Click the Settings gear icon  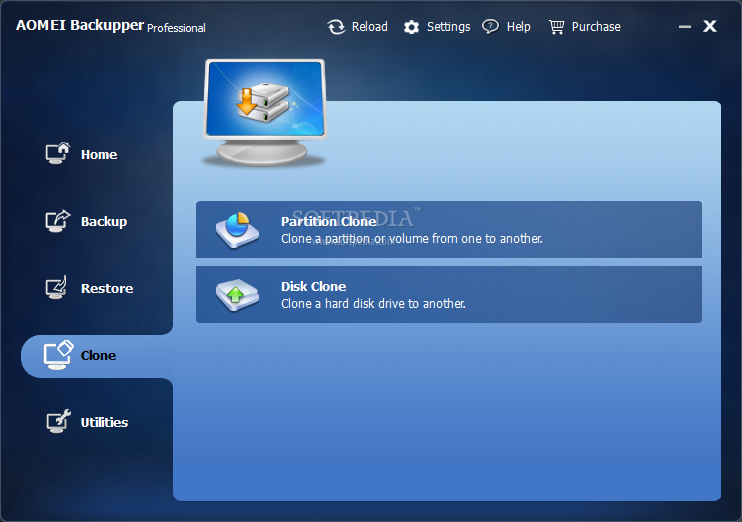[x=411, y=27]
